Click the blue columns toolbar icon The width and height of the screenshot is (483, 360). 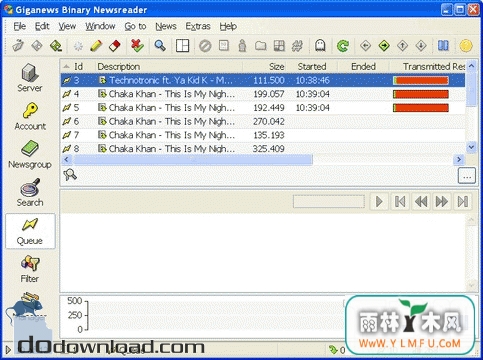click(x=443, y=46)
